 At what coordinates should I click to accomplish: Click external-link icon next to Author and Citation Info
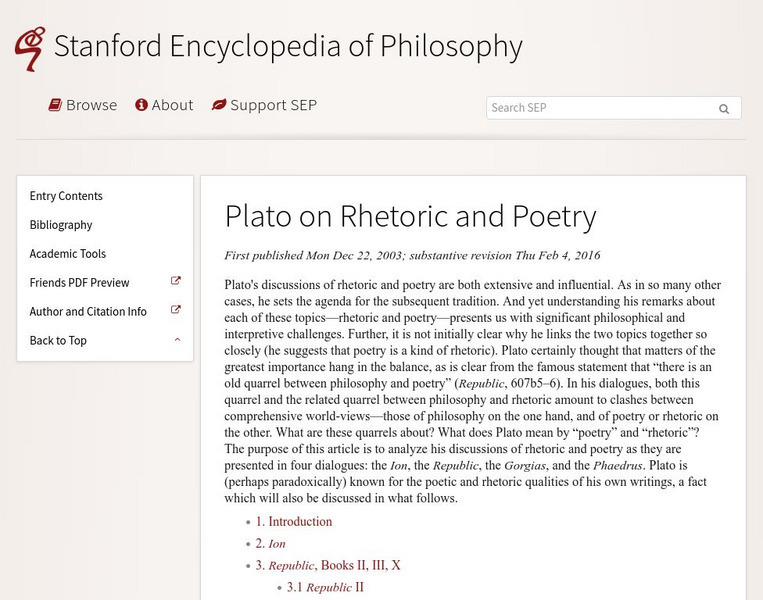coord(176,311)
